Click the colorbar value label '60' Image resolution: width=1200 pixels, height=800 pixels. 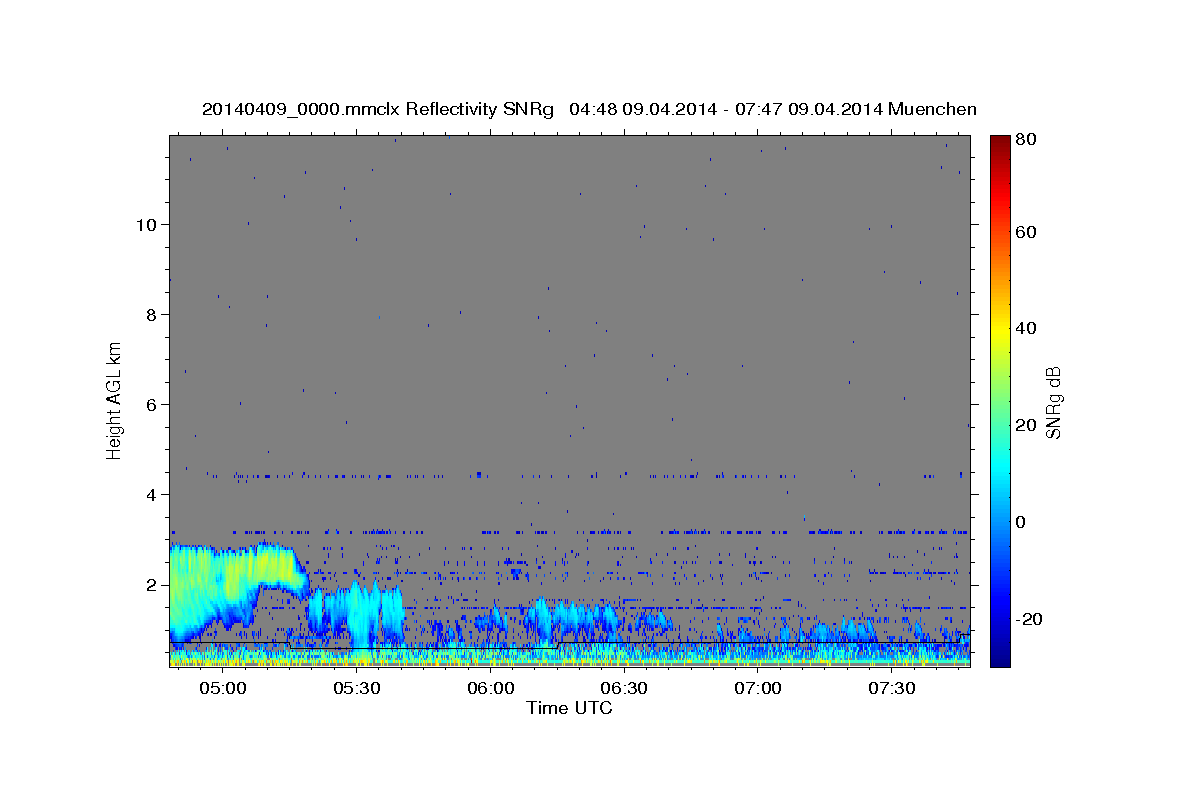(1025, 232)
